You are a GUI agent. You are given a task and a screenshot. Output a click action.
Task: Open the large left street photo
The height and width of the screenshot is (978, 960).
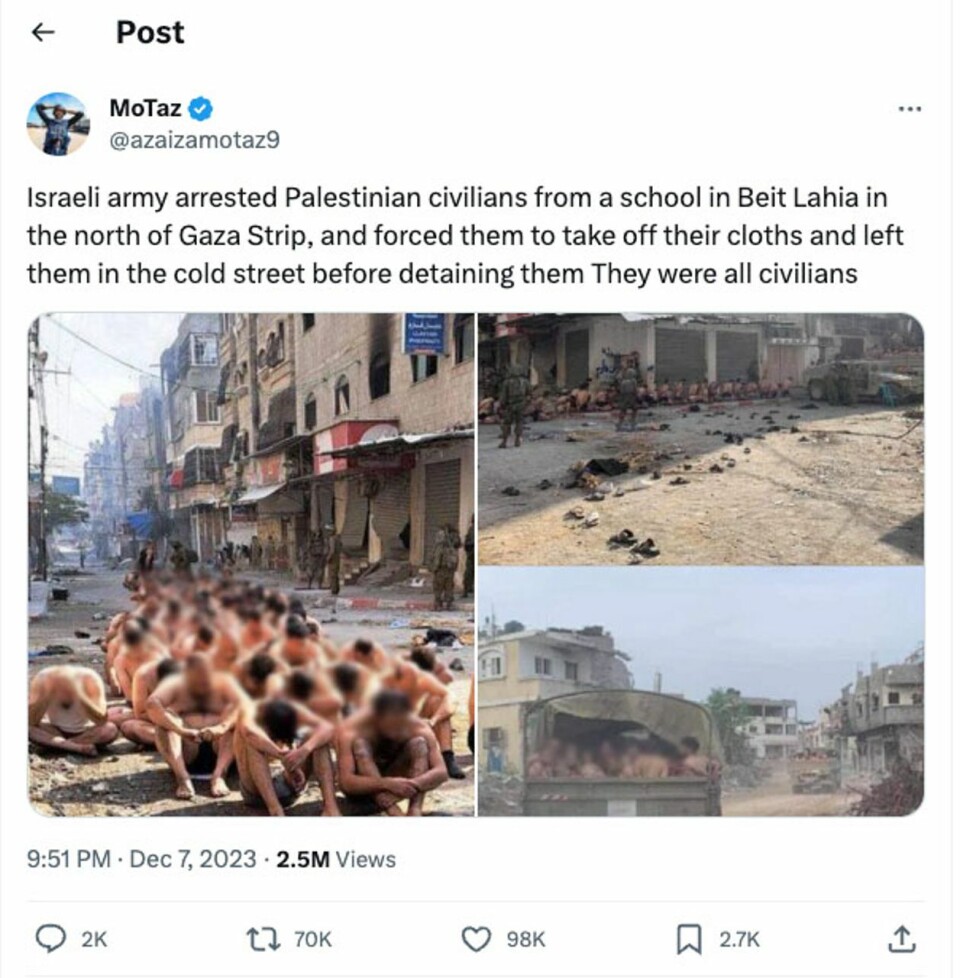coord(251,564)
